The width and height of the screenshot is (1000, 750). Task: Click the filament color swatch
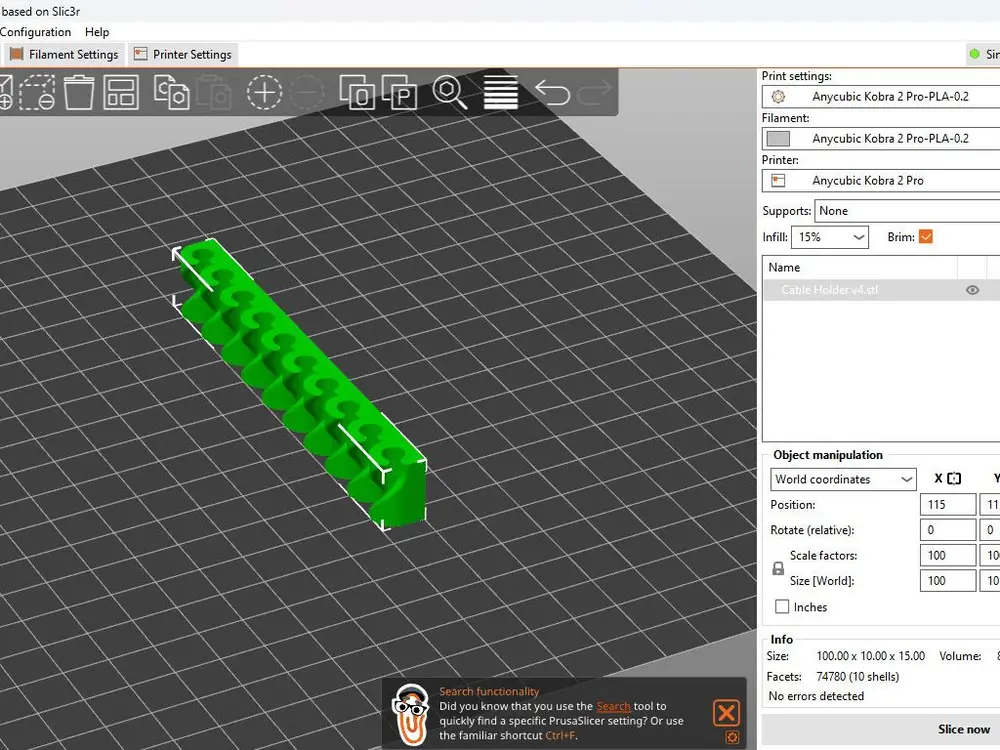(778, 138)
